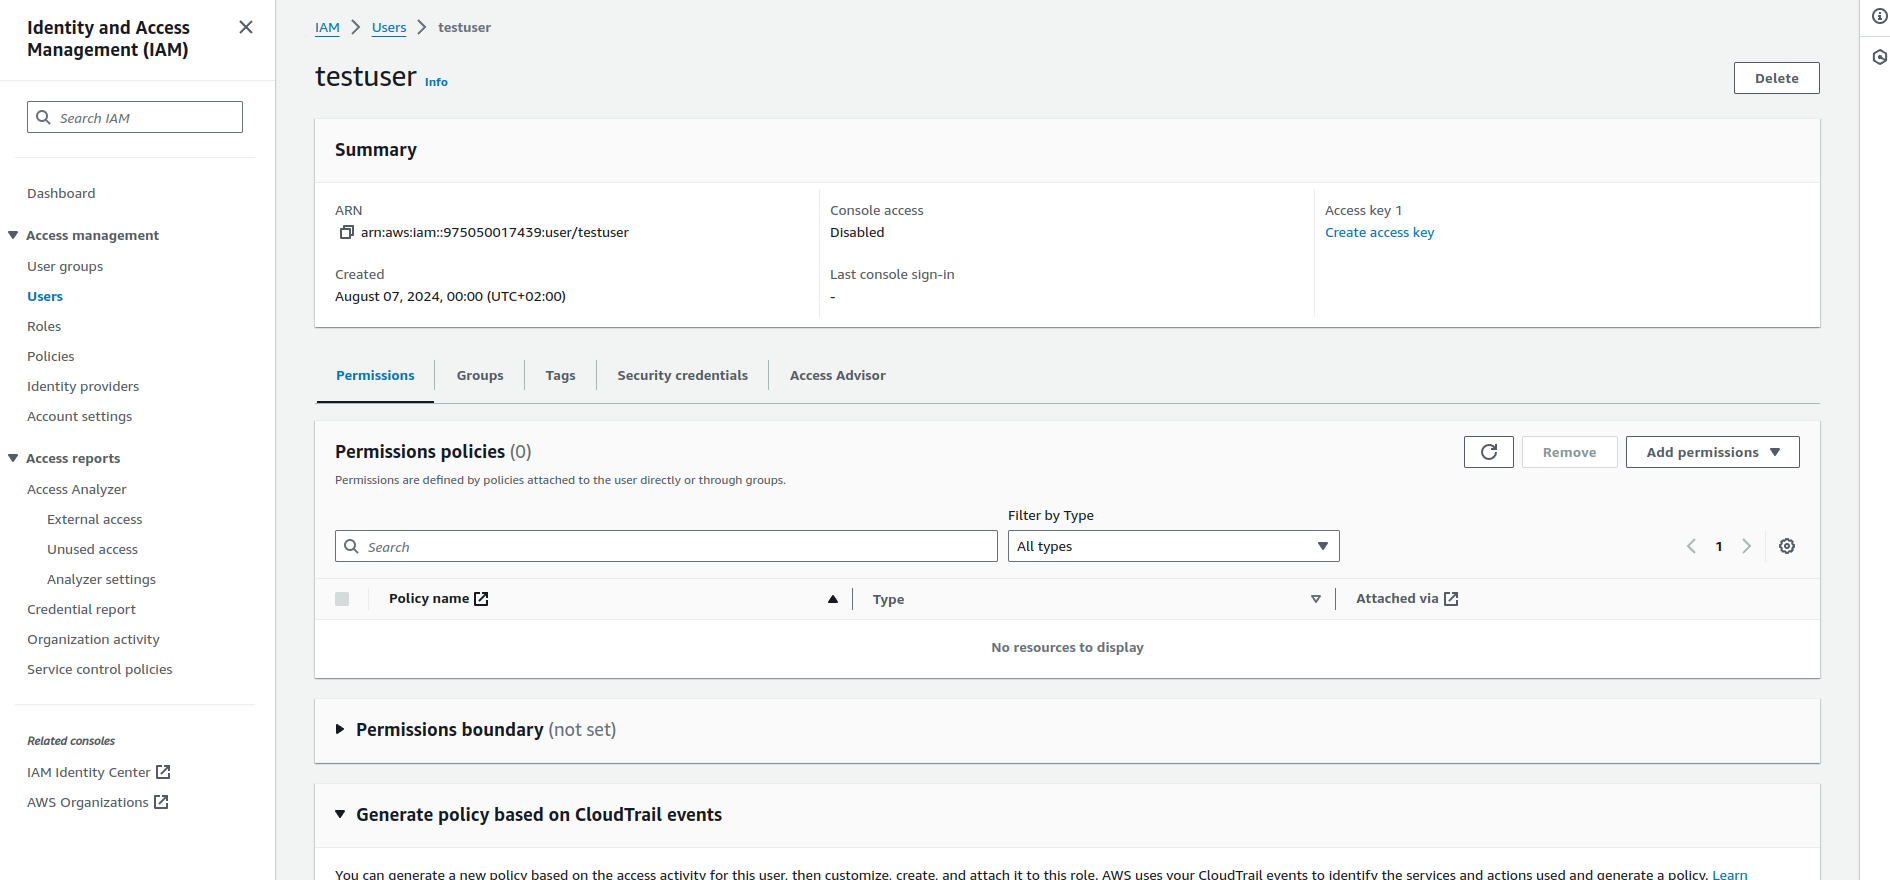Open Roles in sidebar
This screenshot has width=1890, height=880.
click(44, 326)
